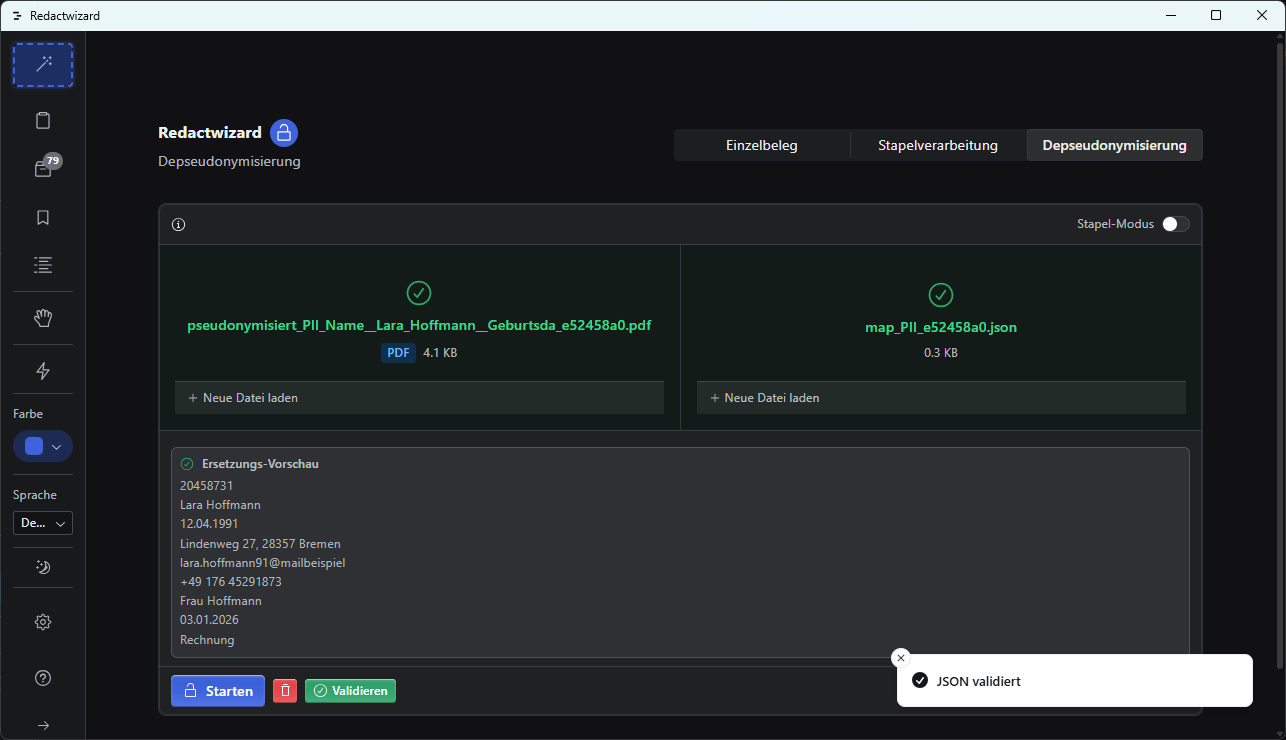
Task: Click the phone number +49 176 45291873
Action: pyautogui.click(x=231, y=582)
